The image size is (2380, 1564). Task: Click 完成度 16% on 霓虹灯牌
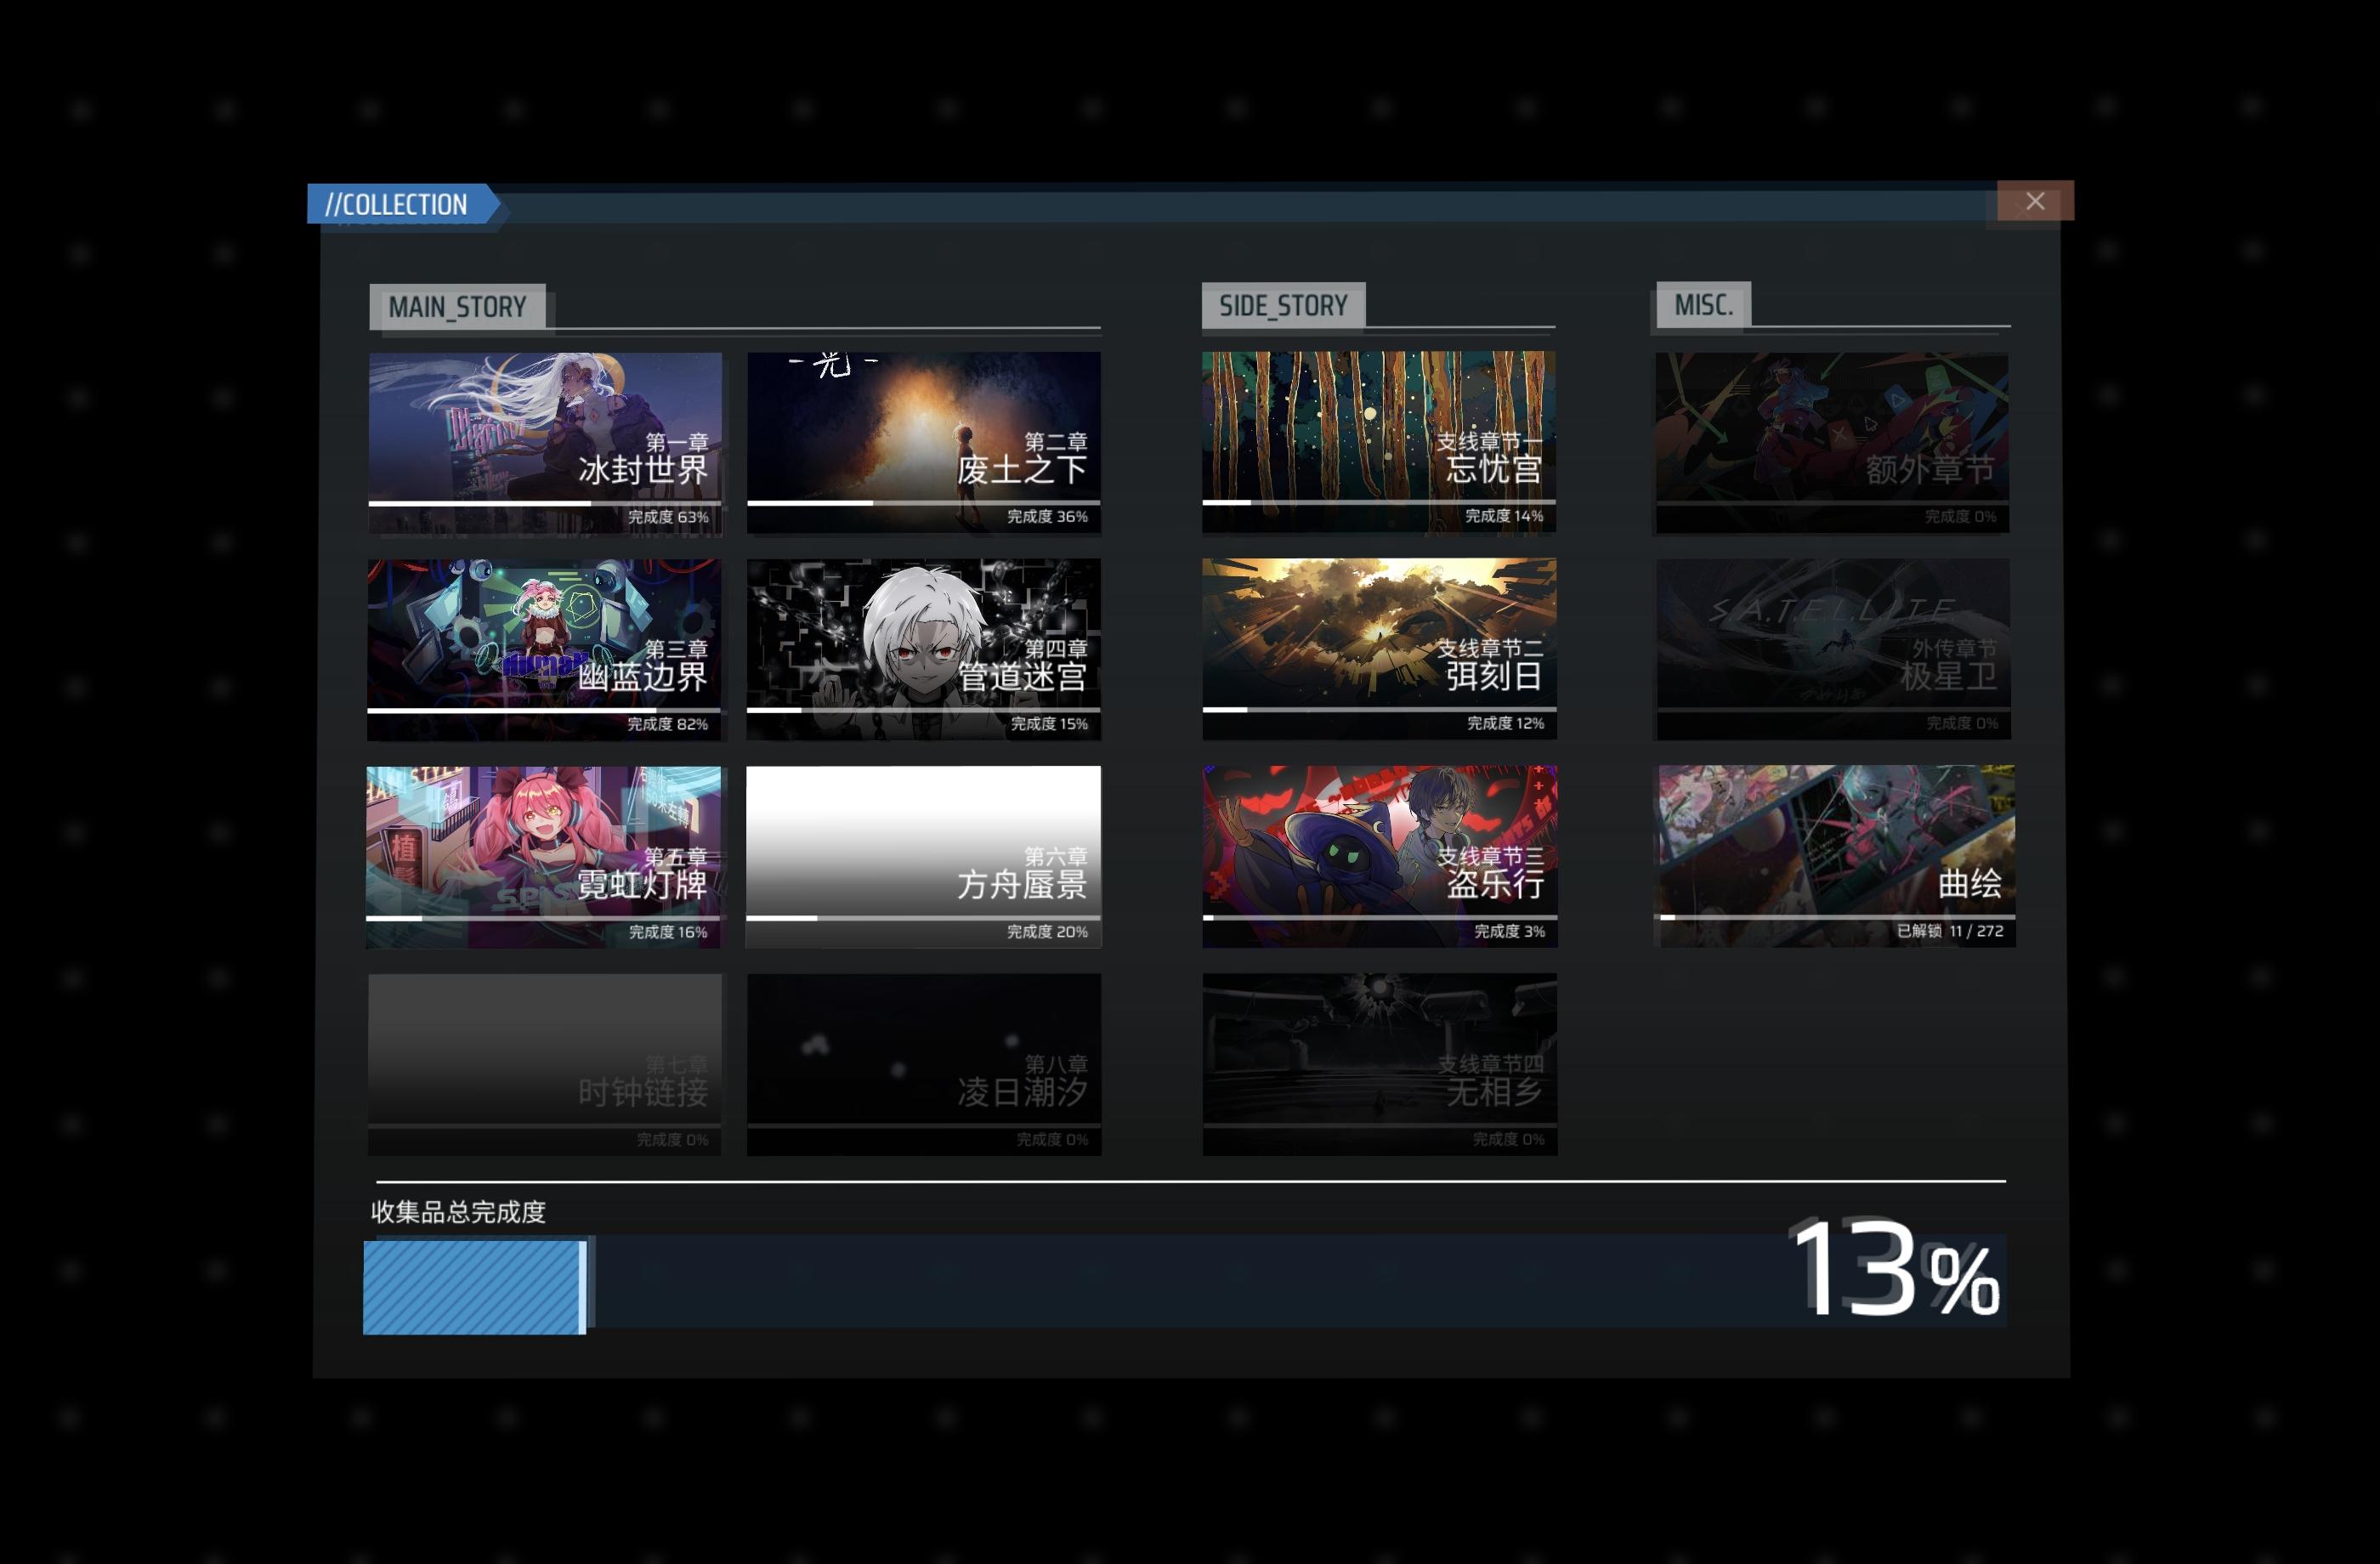(668, 932)
